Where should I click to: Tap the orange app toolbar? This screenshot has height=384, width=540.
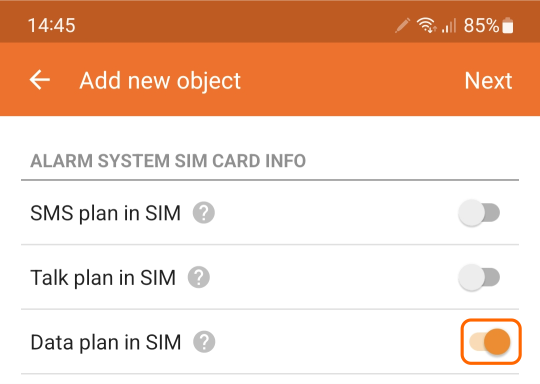(x=270, y=80)
